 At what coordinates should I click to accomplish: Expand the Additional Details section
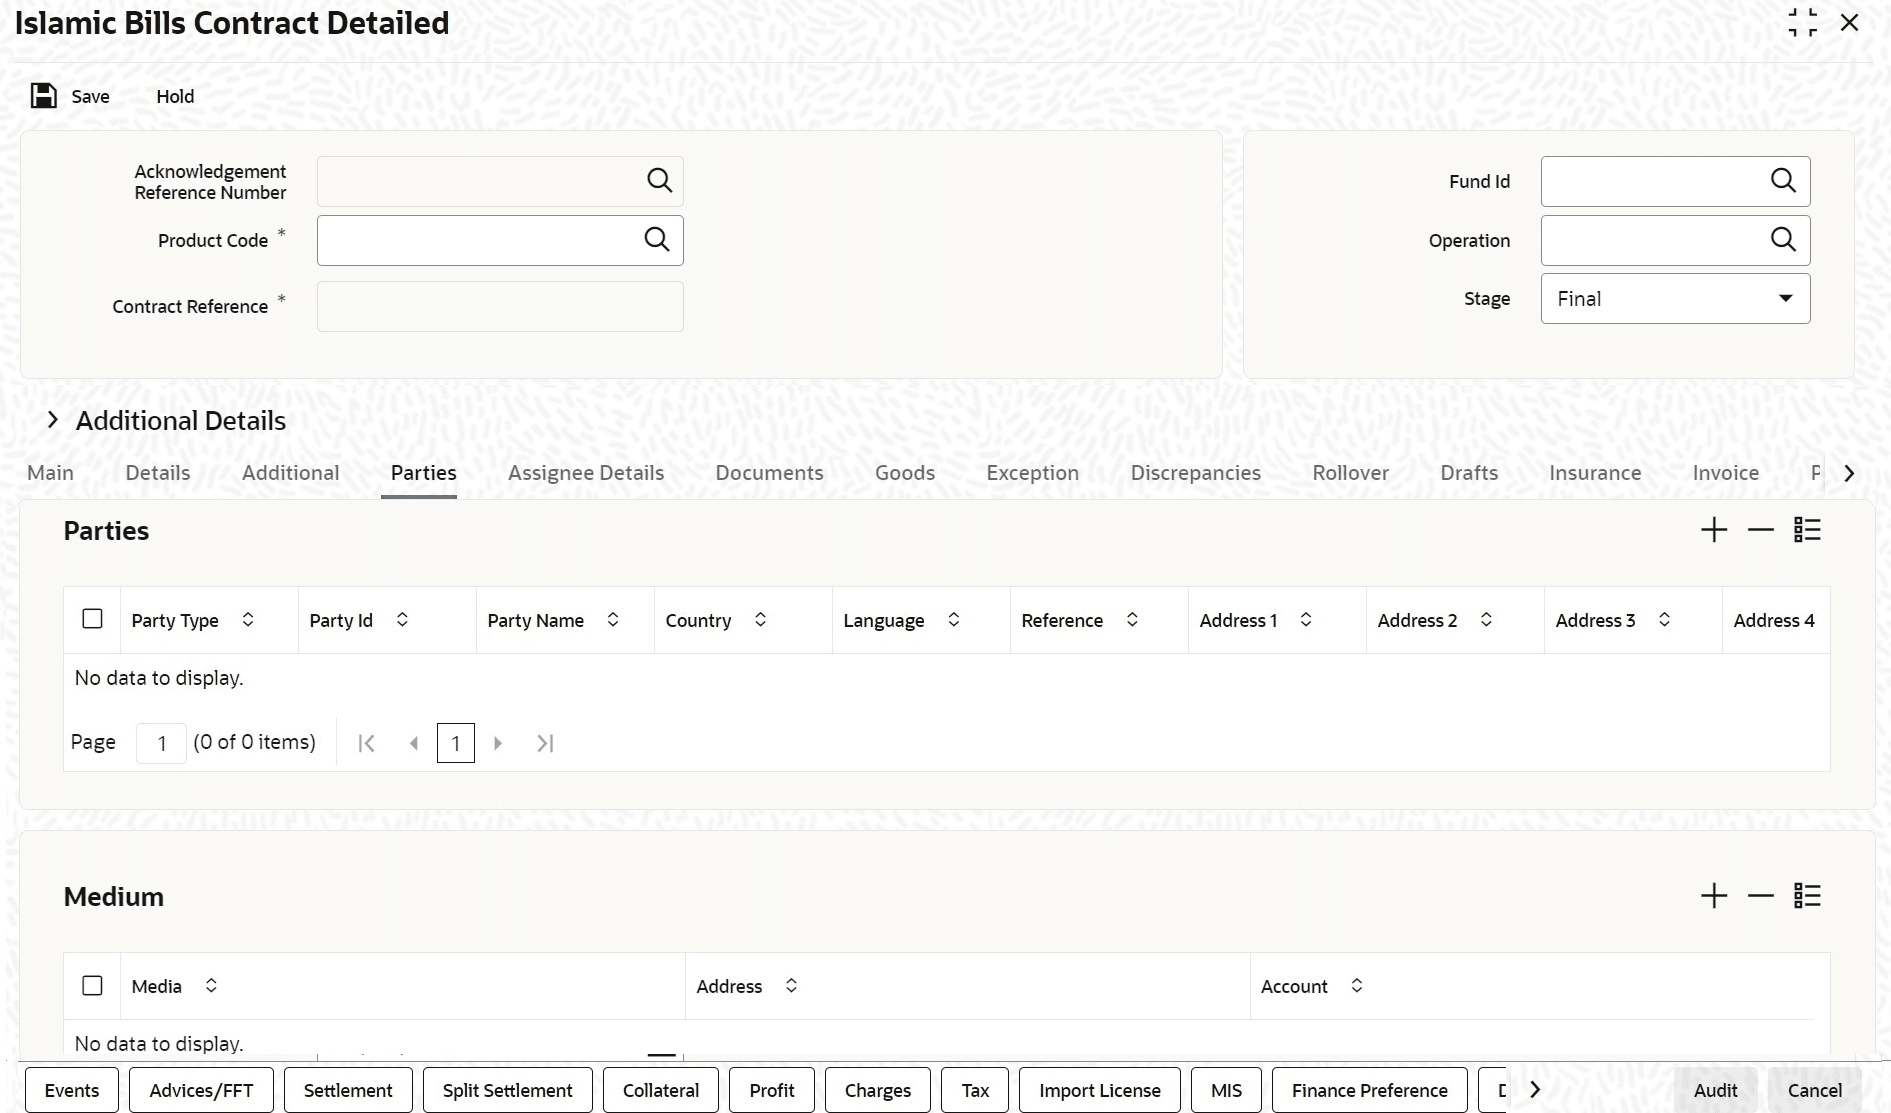[53, 421]
